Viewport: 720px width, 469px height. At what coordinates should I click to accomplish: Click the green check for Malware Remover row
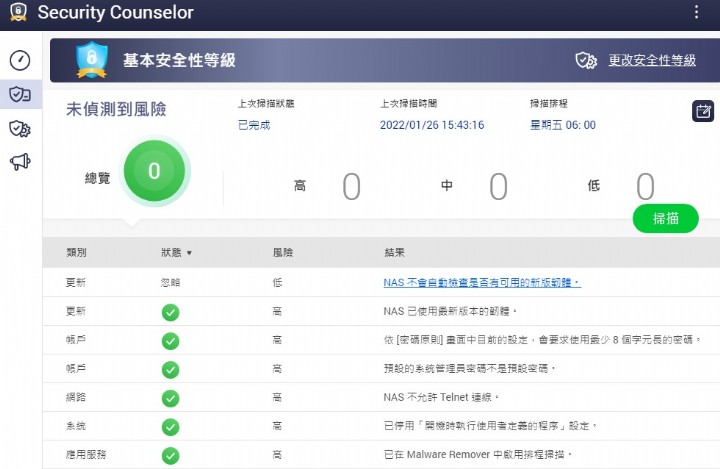tap(170, 454)
